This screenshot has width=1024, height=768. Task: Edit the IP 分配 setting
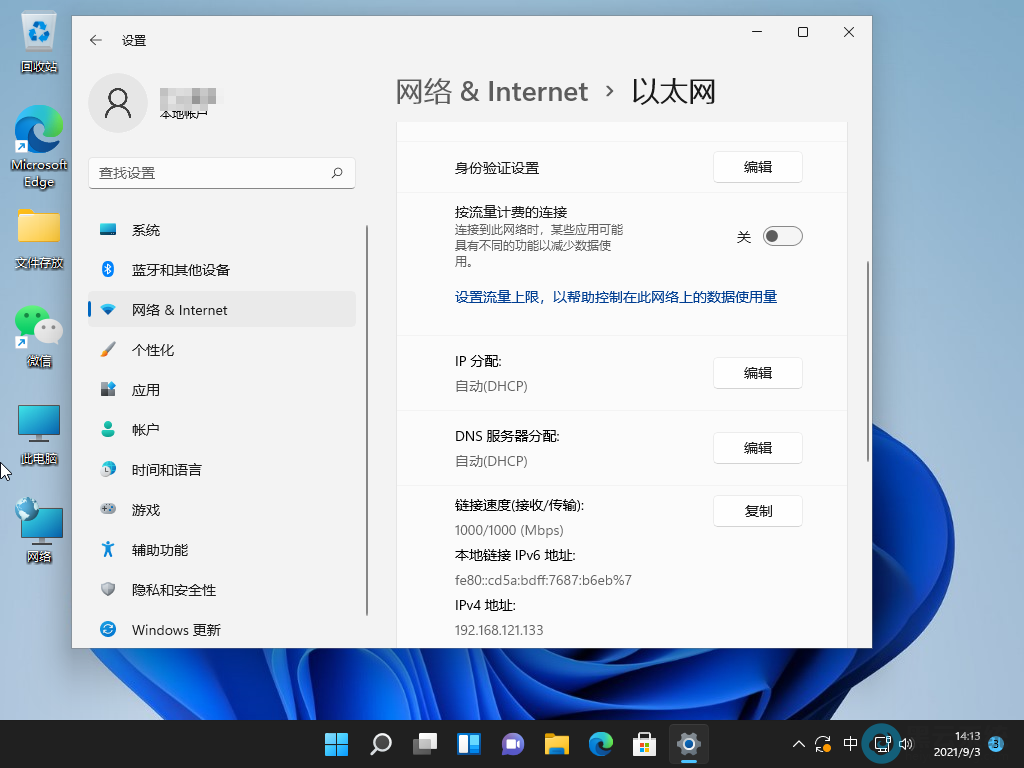pos(757,373)
